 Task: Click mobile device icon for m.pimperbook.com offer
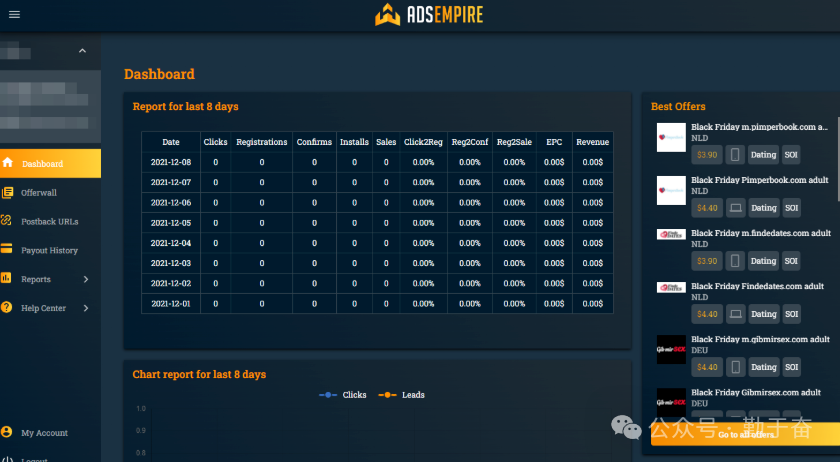[735, 155]
